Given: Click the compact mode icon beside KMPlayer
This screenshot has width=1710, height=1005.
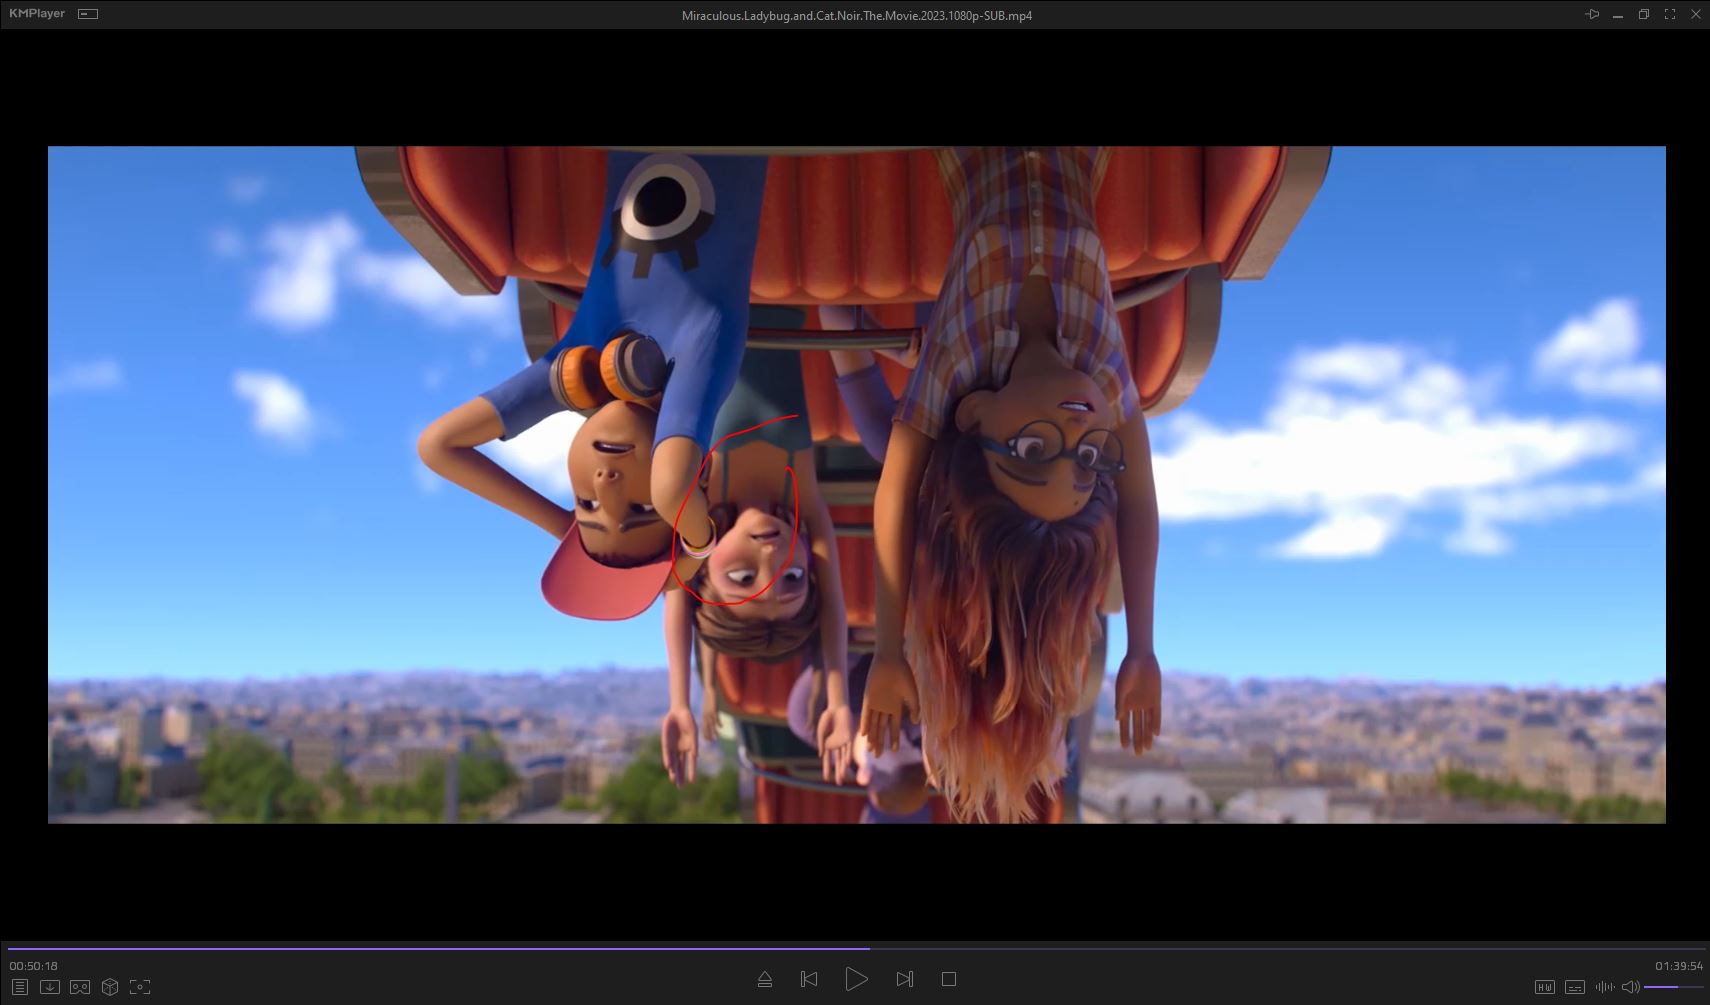Looking at the screenshot, I should point(88,14).
